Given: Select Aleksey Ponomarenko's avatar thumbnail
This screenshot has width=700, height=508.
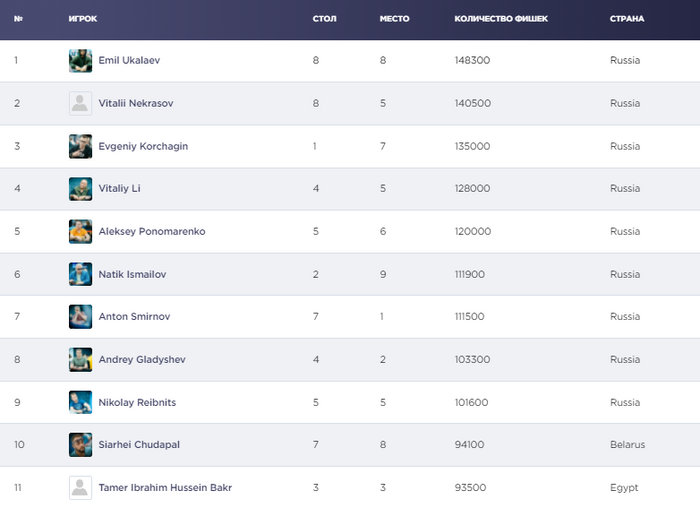Looking at the screenshot, I should [x=80, y=232].
